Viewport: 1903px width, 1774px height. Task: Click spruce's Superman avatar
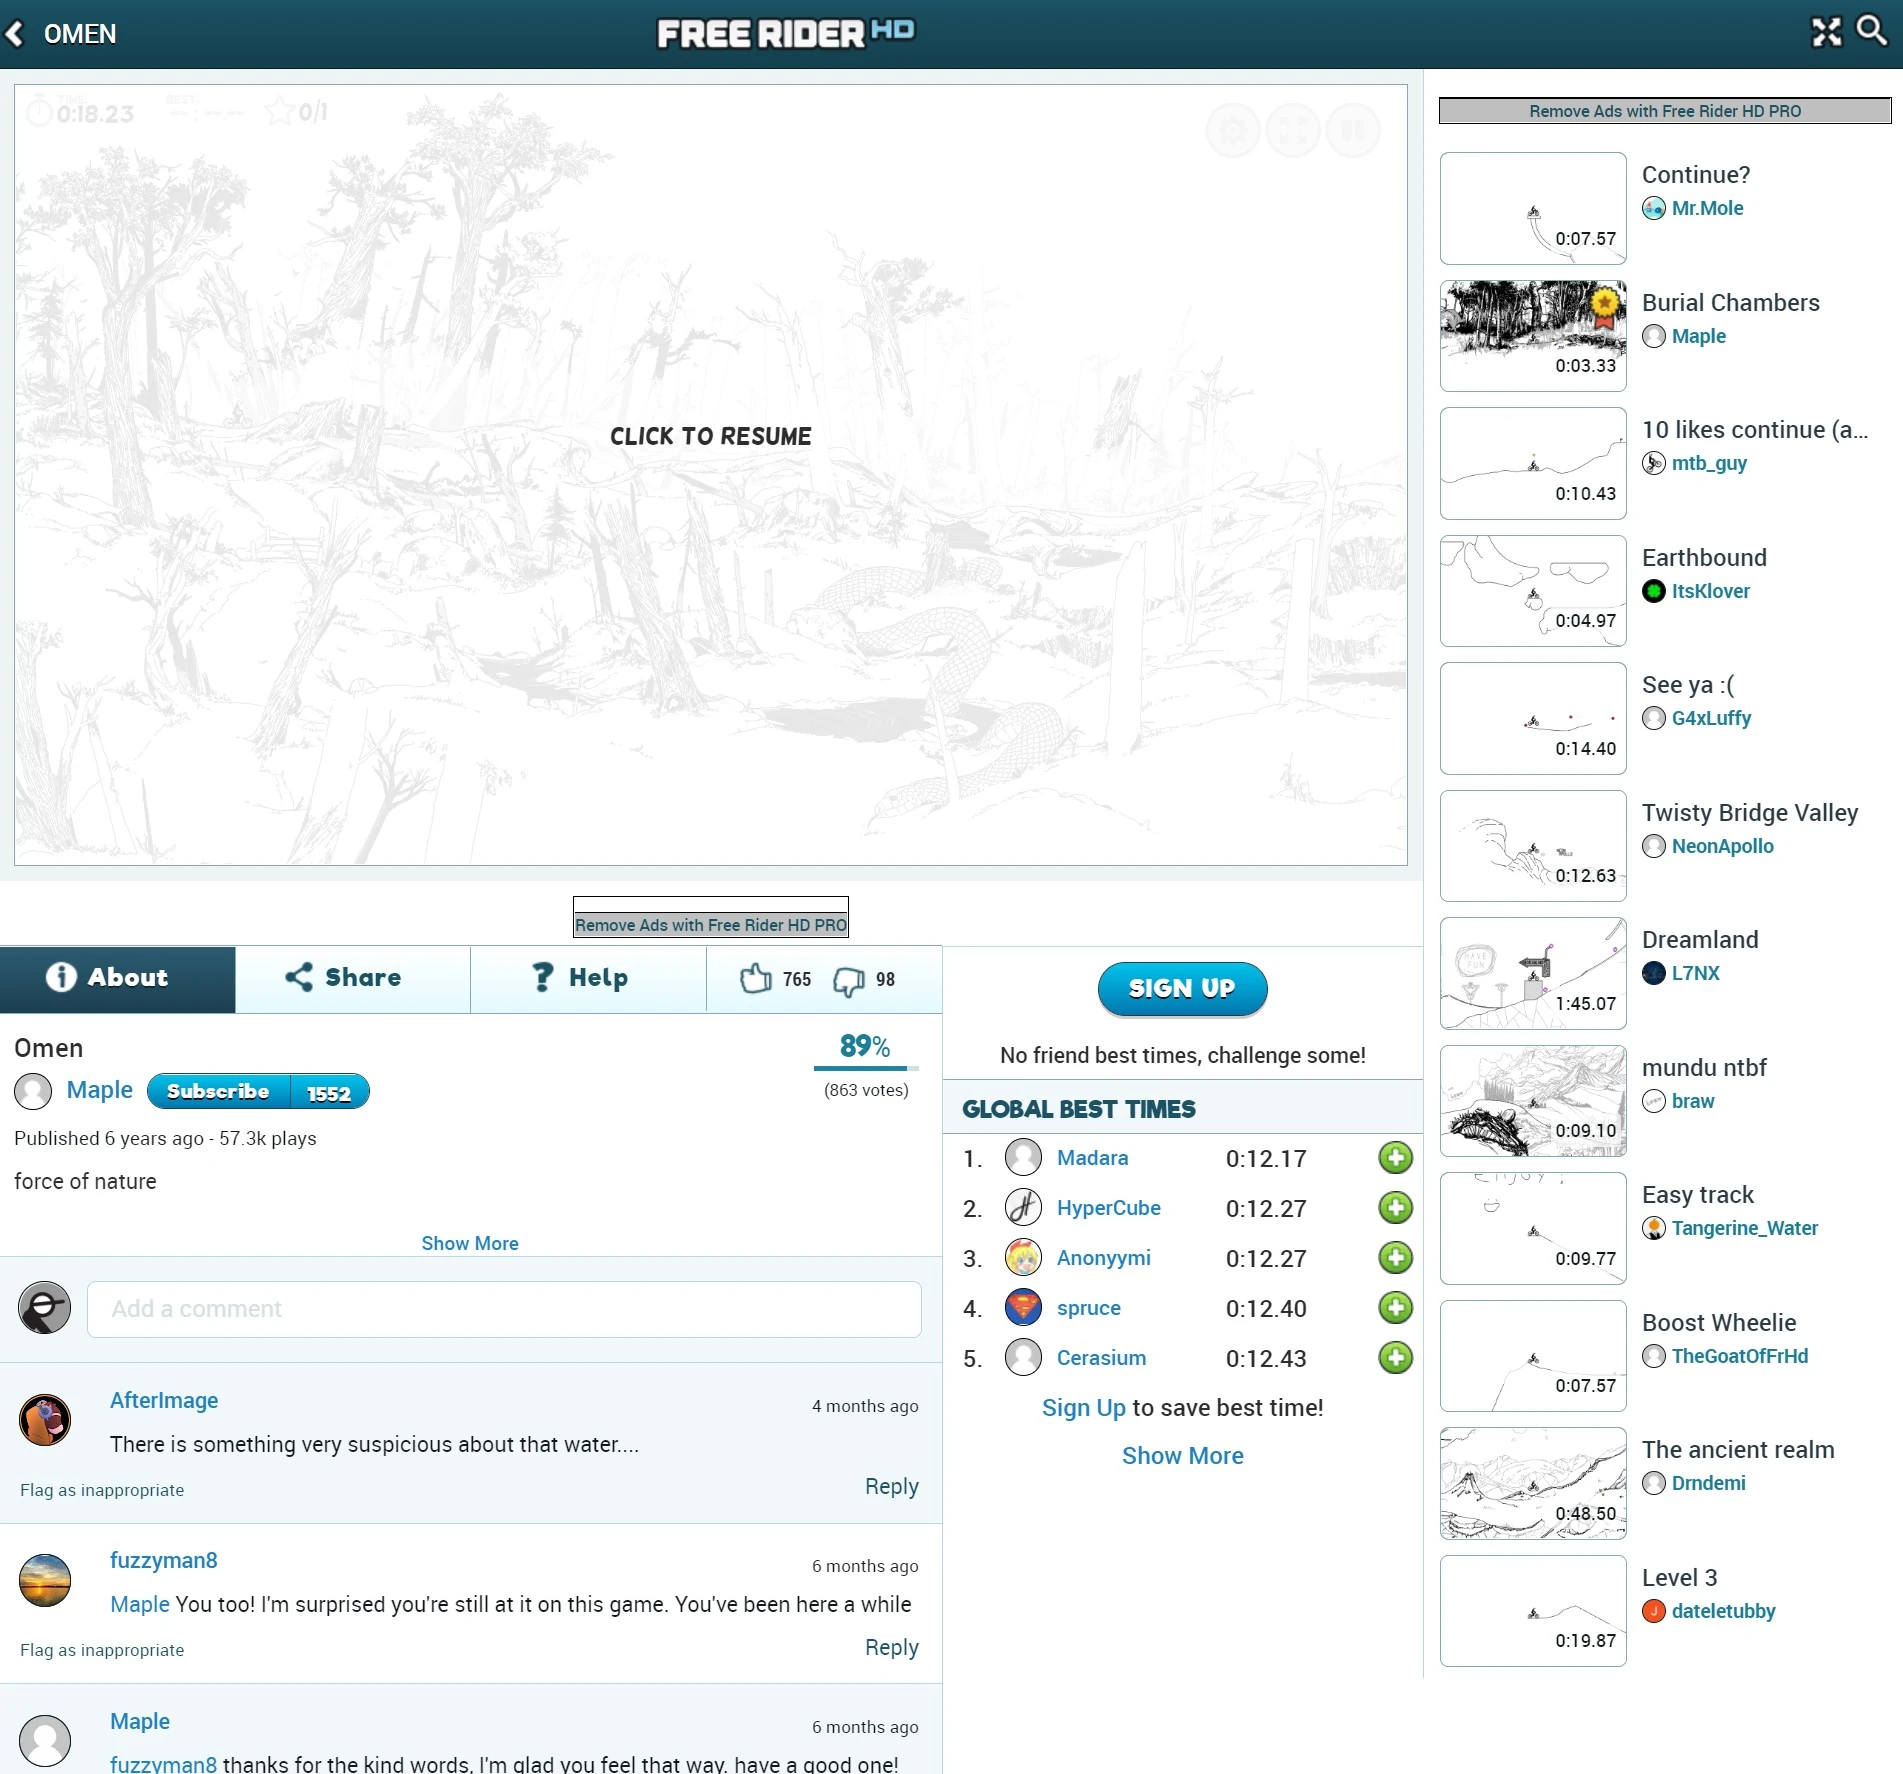[1023, 1308]
